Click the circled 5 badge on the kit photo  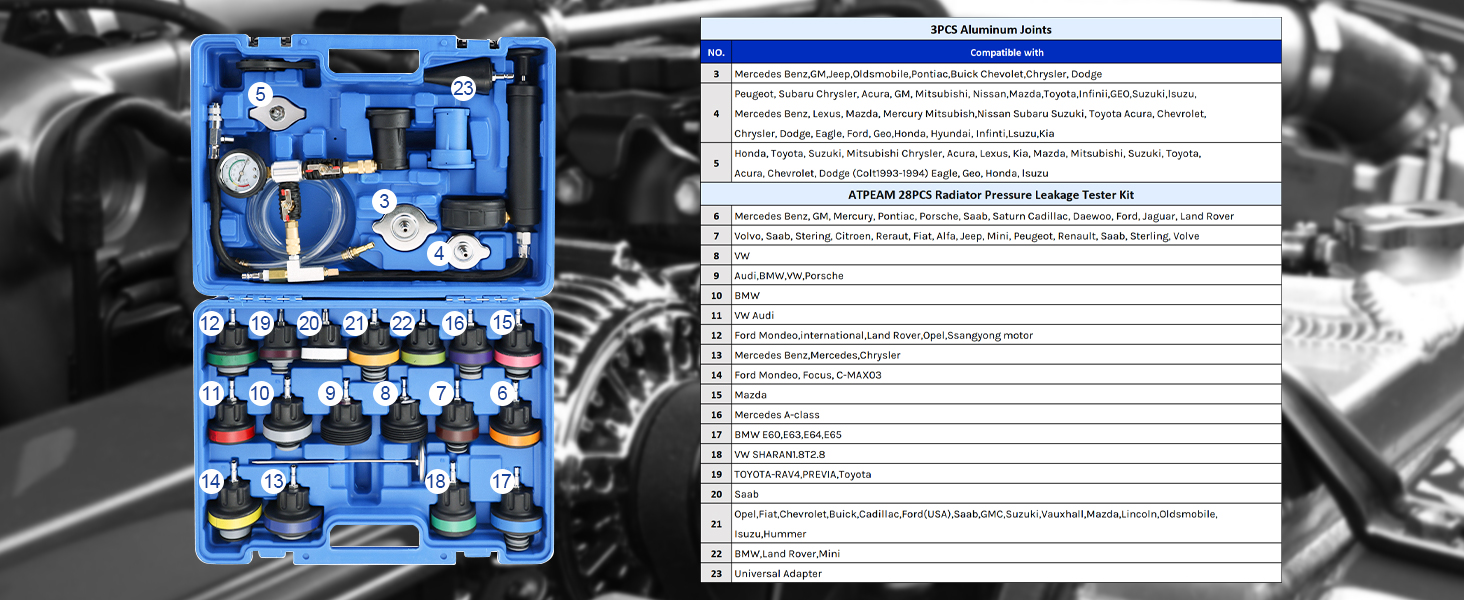[x=260, y=95]
